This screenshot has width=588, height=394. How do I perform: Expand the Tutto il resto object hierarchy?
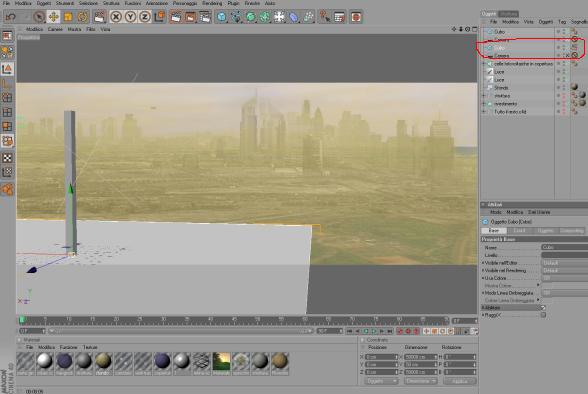[x=484, y=112]
